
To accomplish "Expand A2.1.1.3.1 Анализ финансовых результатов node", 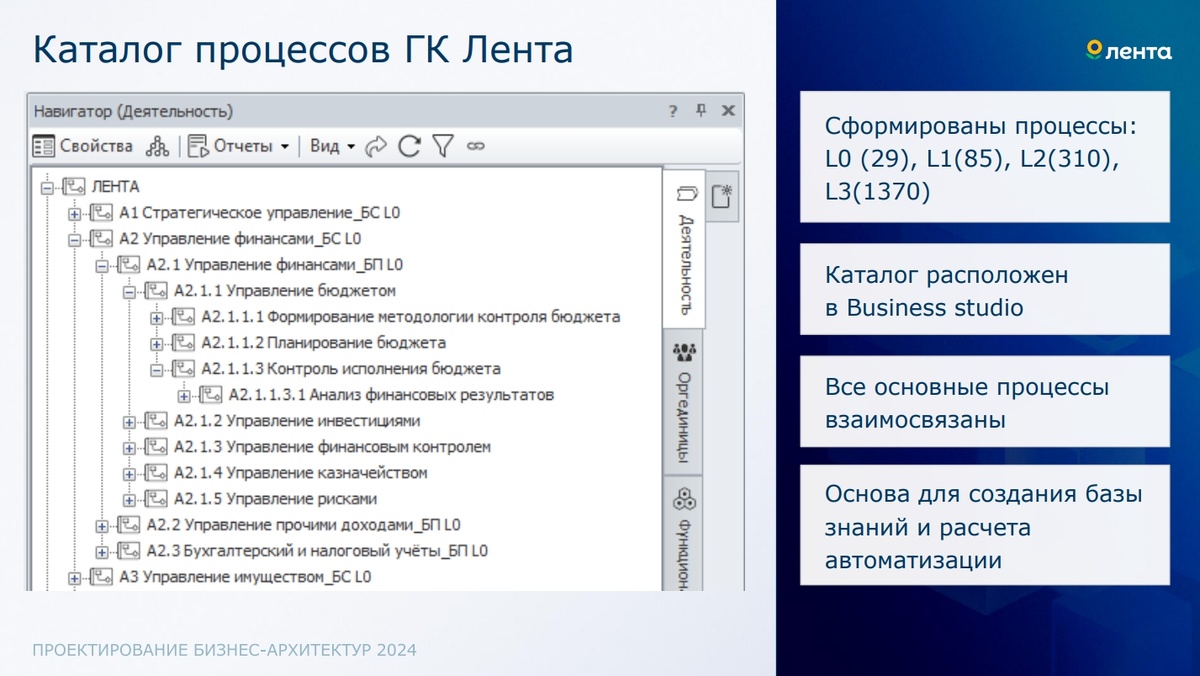I will 184,395.
